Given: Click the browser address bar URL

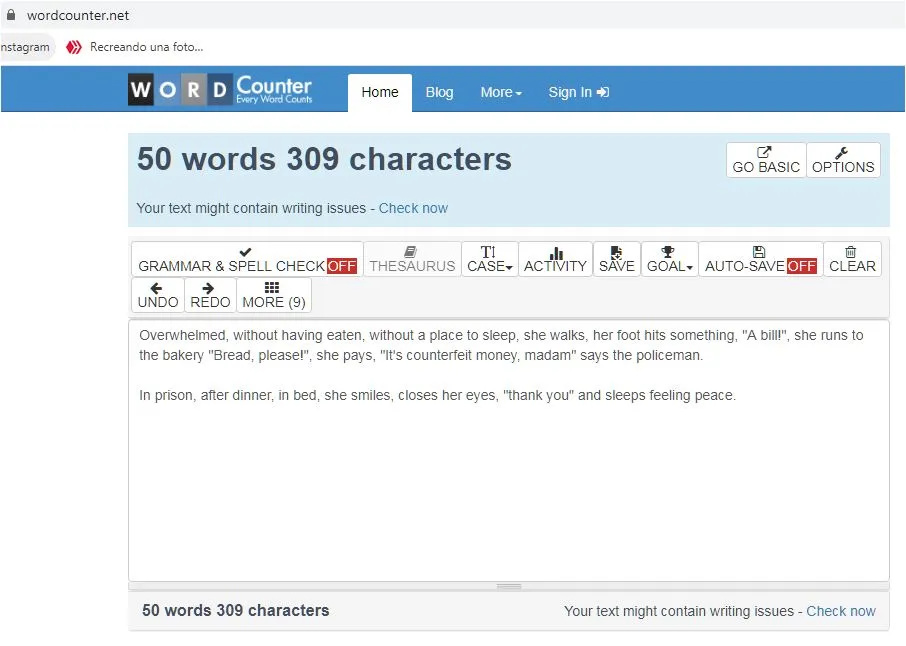Looking at the screenshot, I should [78, 16].
